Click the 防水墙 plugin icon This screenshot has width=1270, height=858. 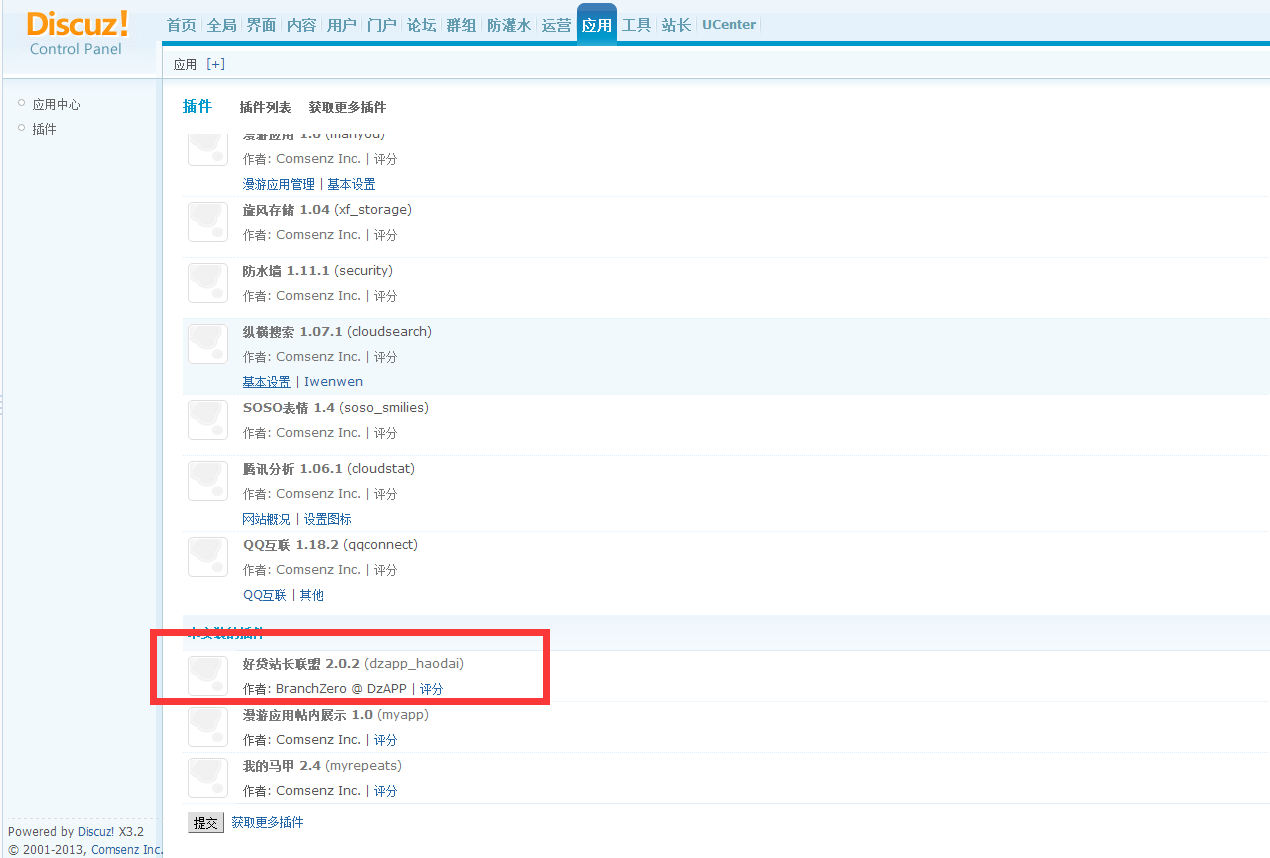pos(208,283)
